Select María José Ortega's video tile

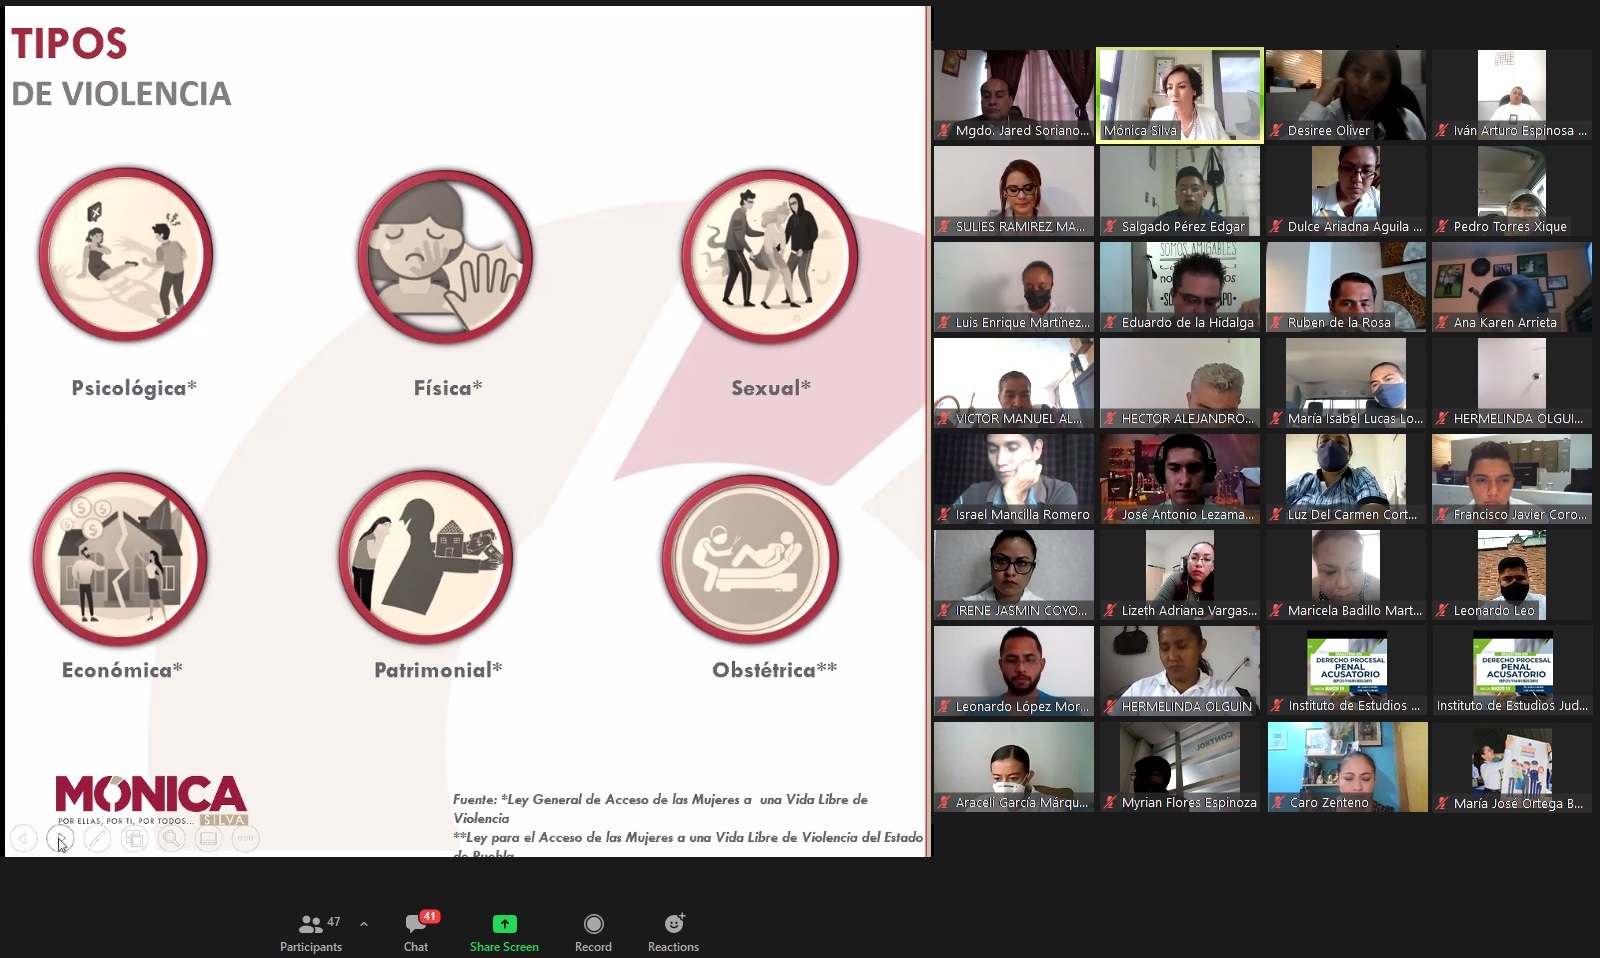tap(1512, 767)
